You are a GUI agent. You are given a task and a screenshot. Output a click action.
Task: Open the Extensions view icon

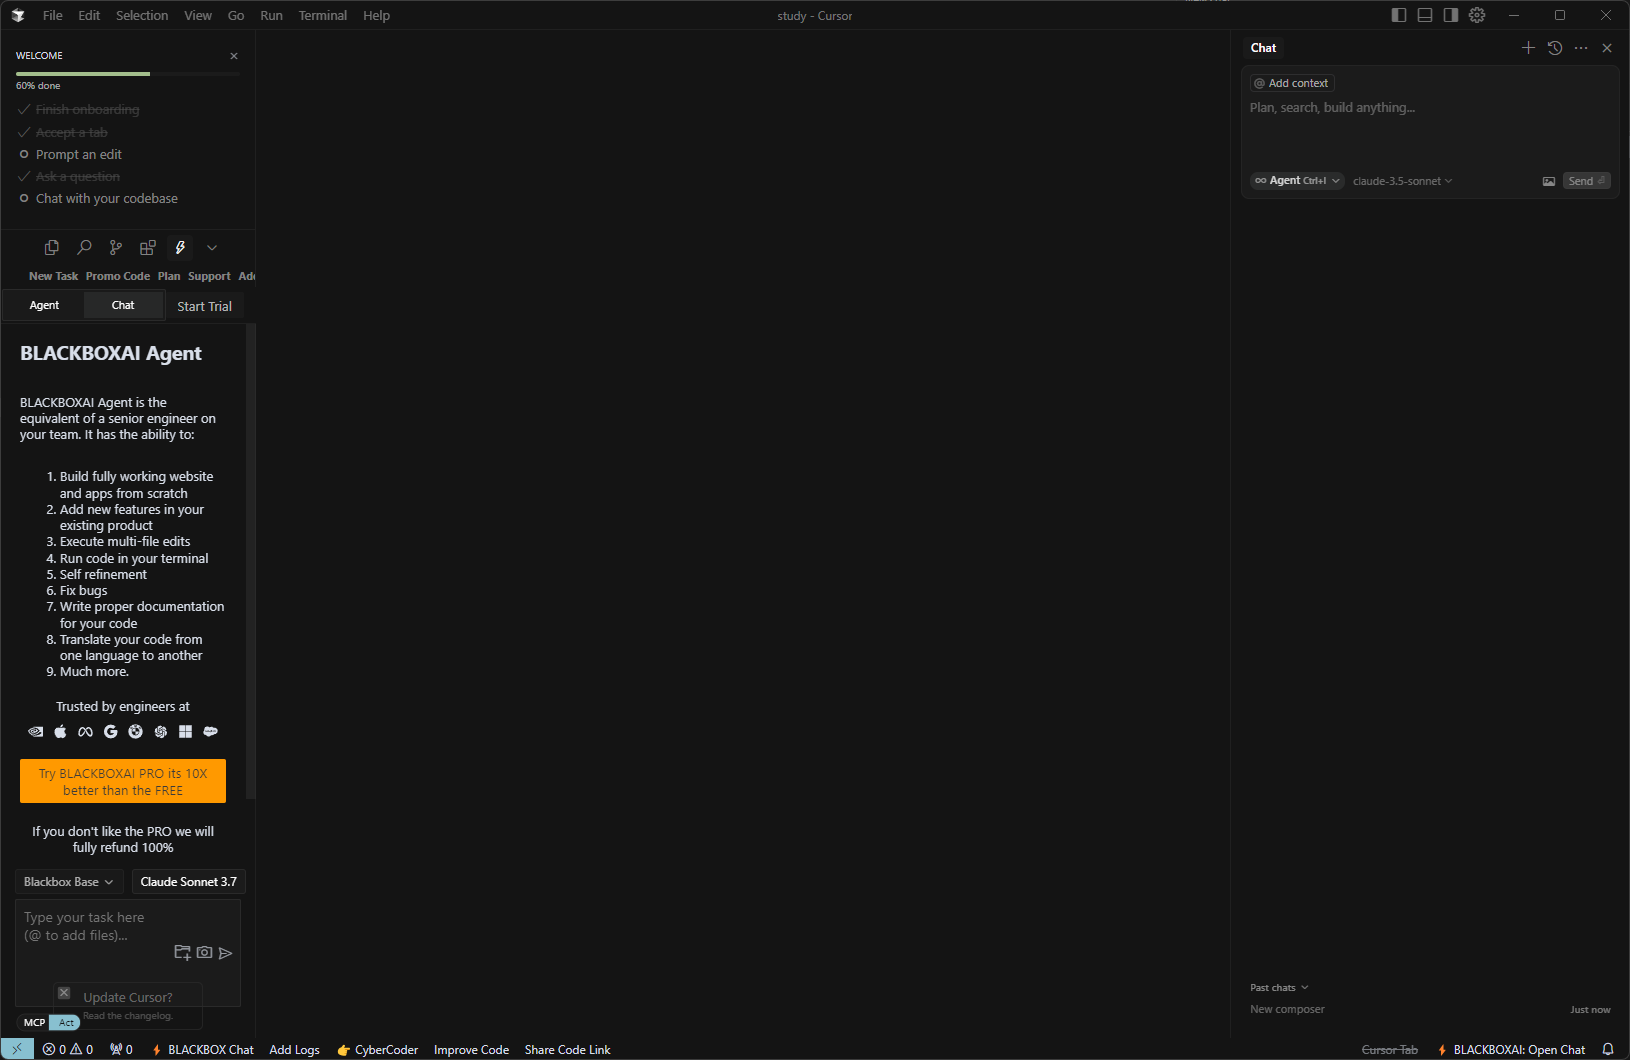(x=148, y=247)
